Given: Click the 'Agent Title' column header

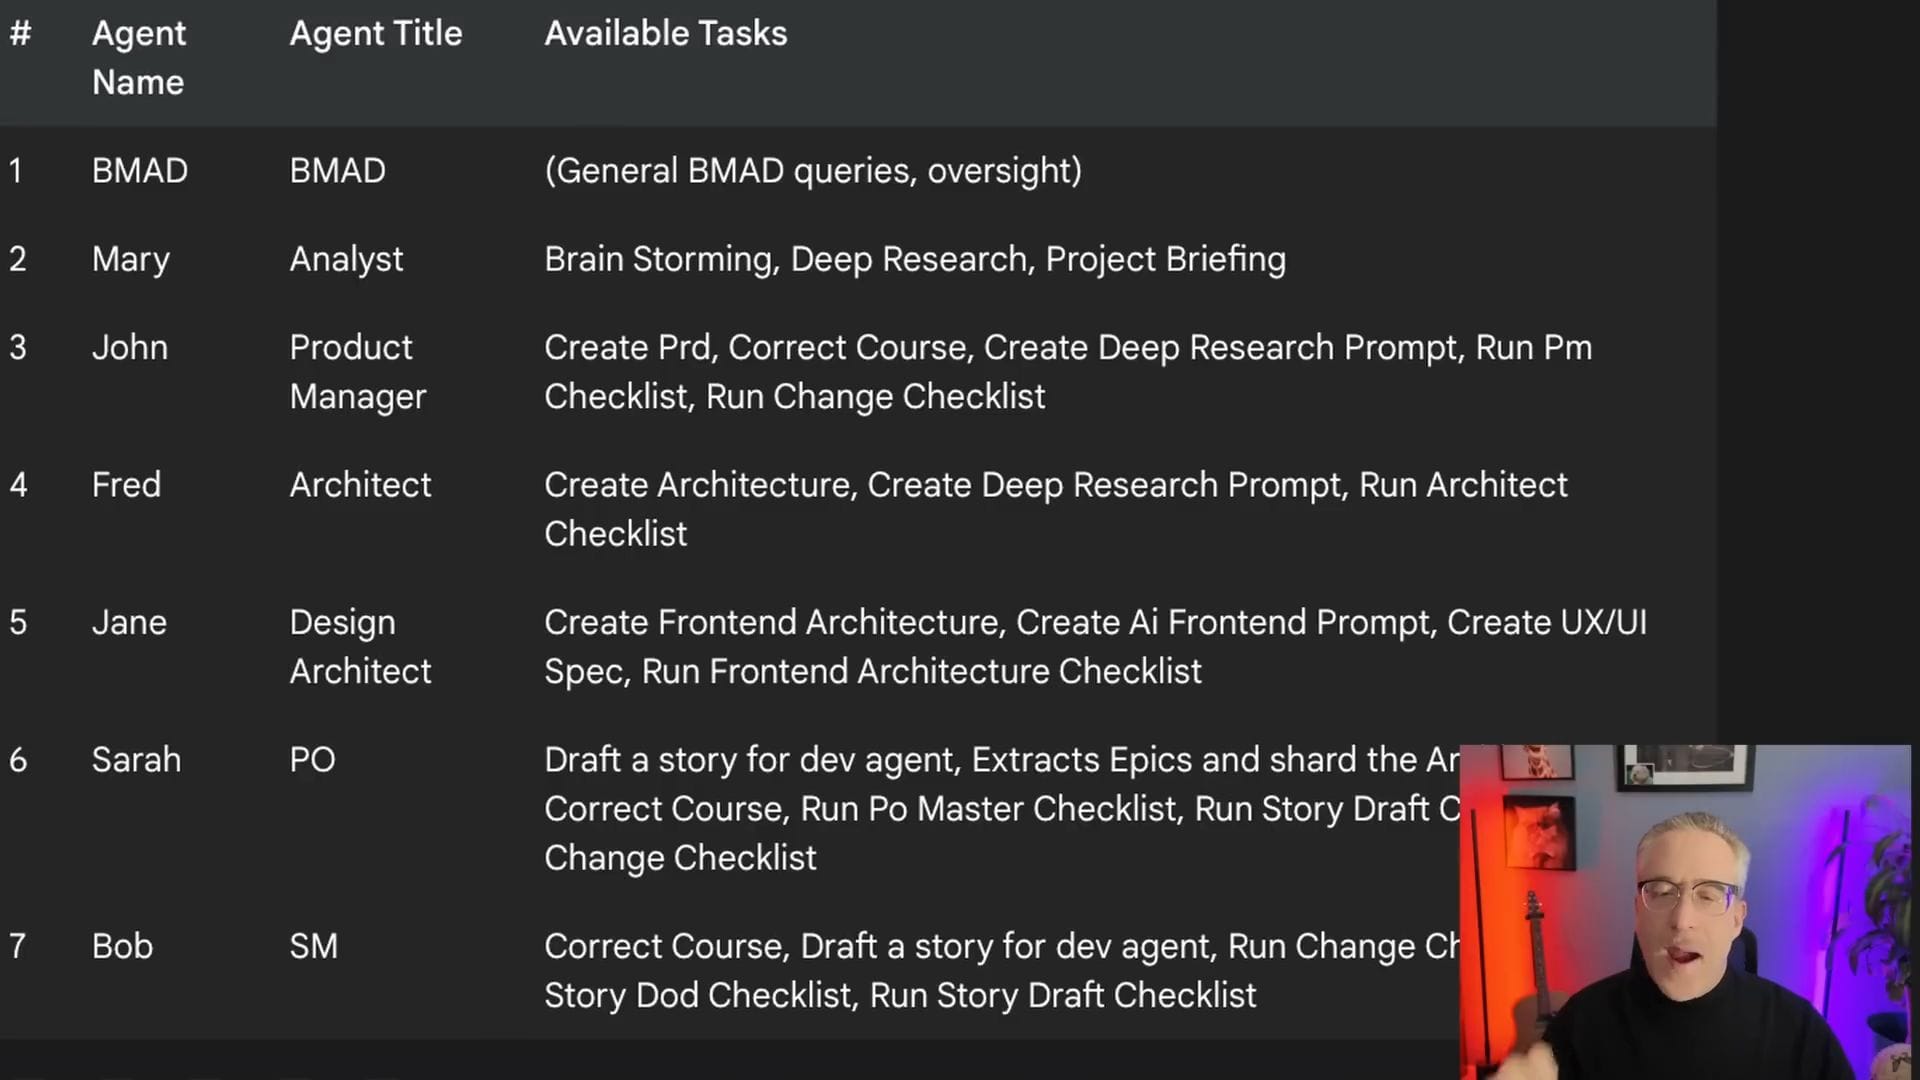Looking at the screenshot, I should (375, 33).
